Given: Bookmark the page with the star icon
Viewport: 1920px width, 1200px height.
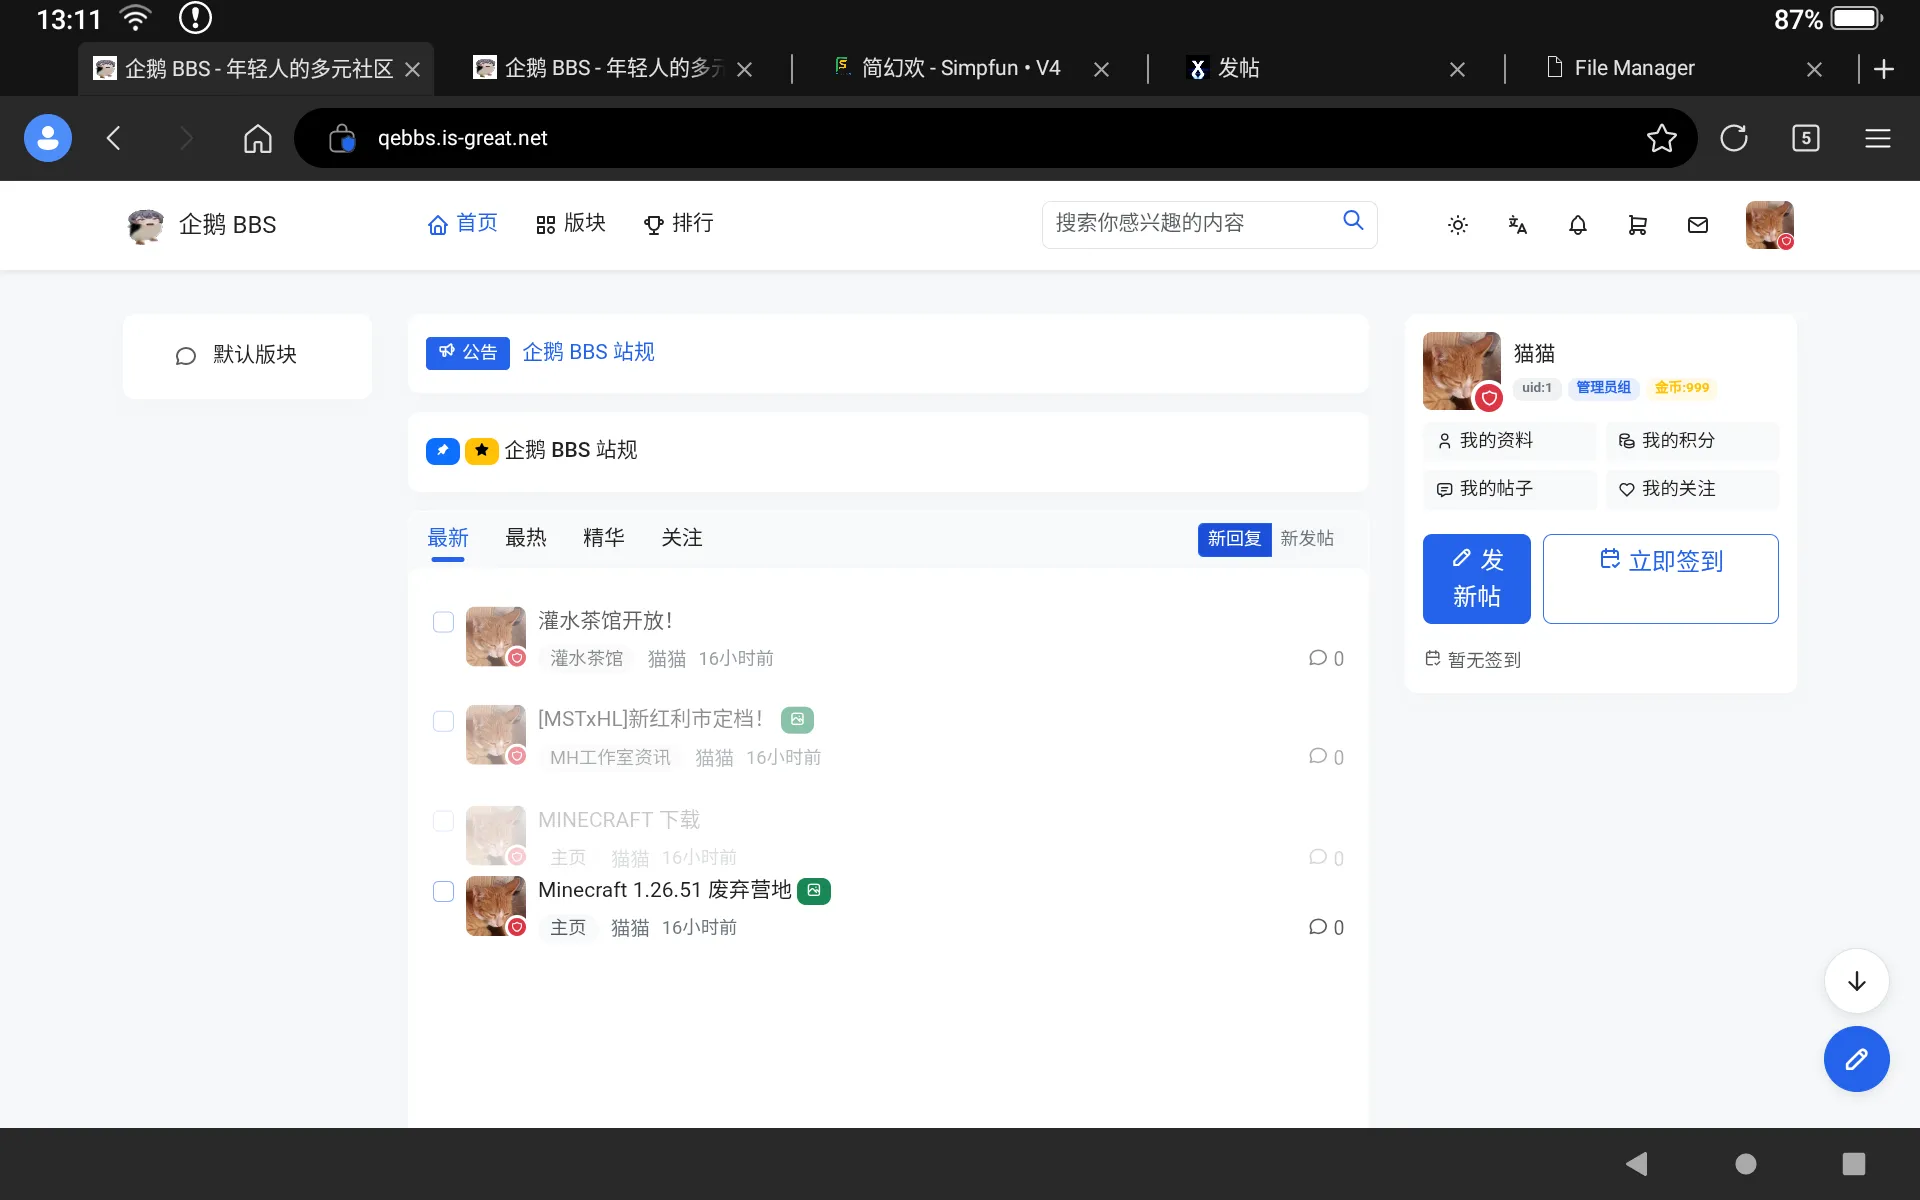Looking at the screenshot, I should click(1661, 138).
